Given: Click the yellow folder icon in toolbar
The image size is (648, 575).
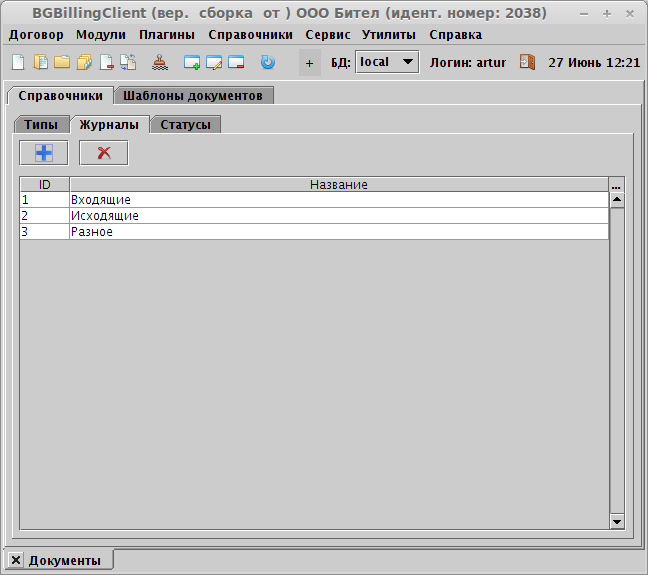Looking at the screenshot, I should (x=62, y=62).
